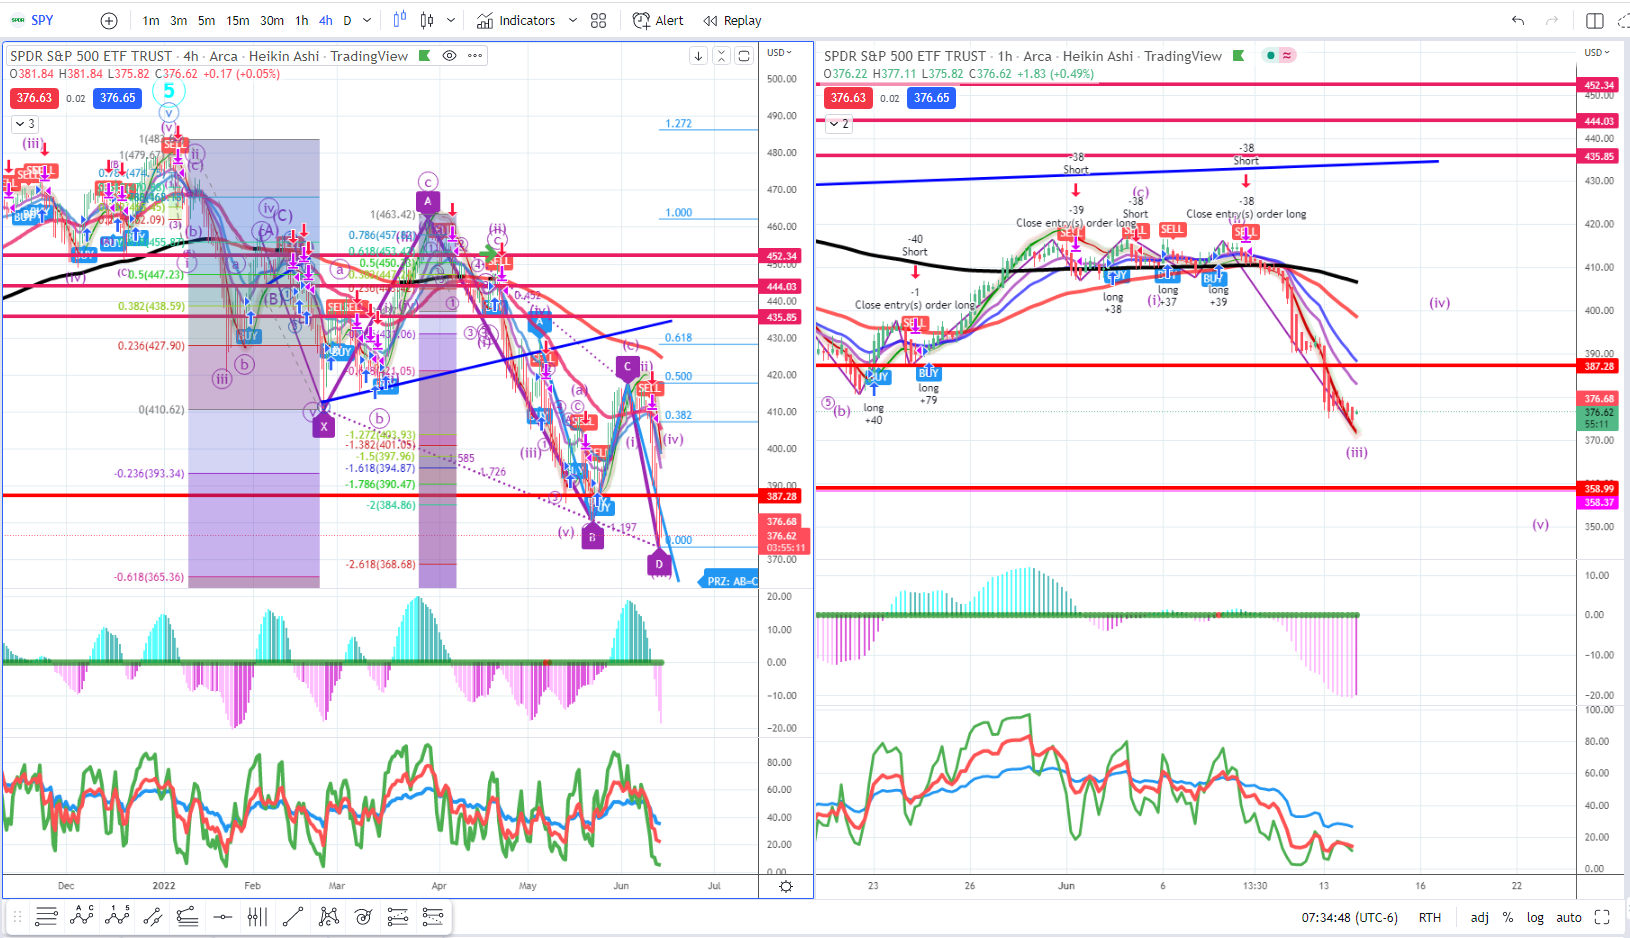Viewport: 1630px width, 938px height.
Task: Click the undo arrow icon
Action: (x=1518, y=20)
